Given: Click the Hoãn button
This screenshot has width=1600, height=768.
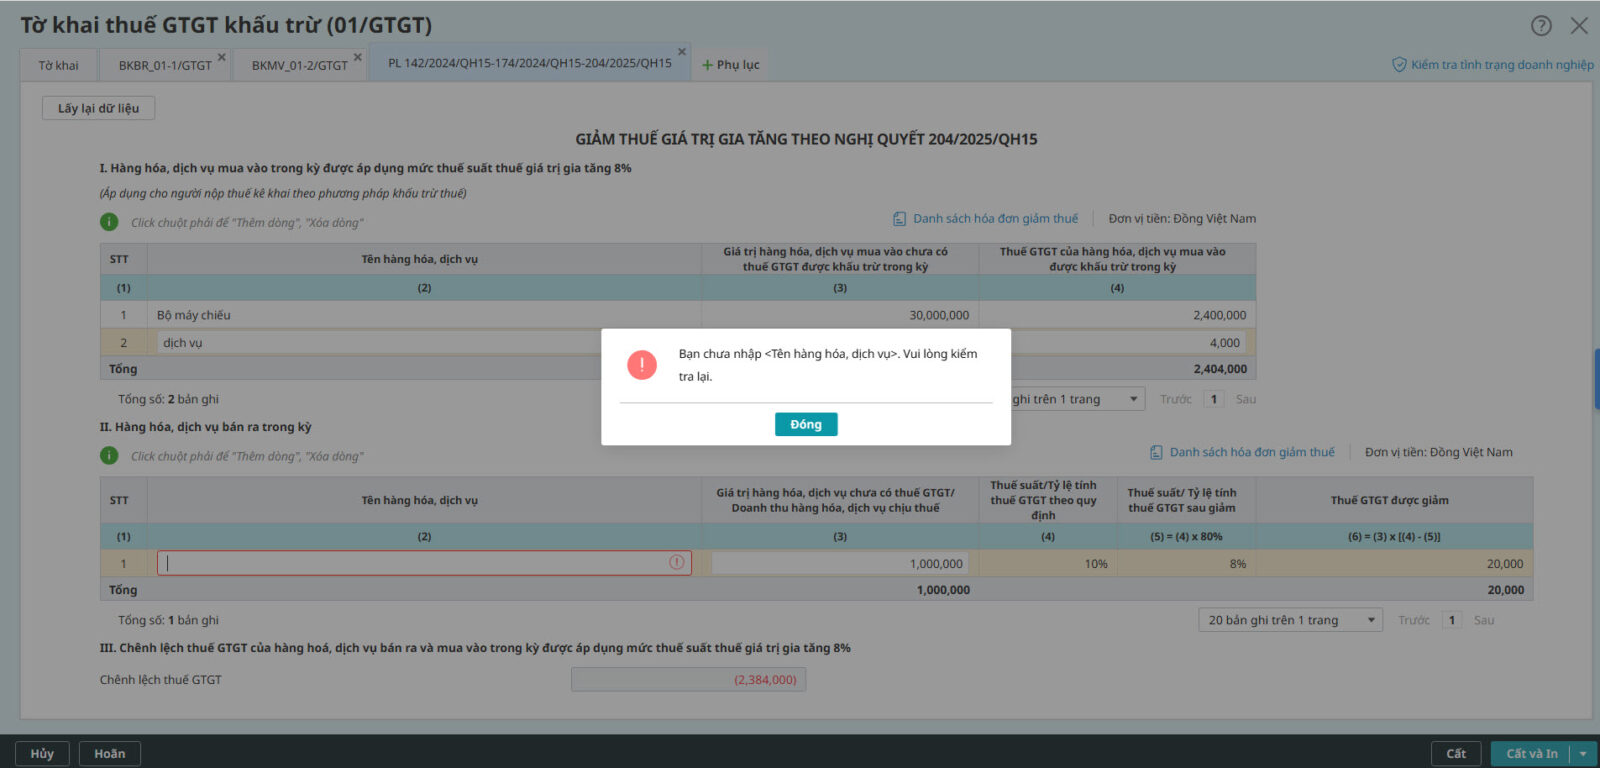Looking at the screenshot, I should coord(110,754).
